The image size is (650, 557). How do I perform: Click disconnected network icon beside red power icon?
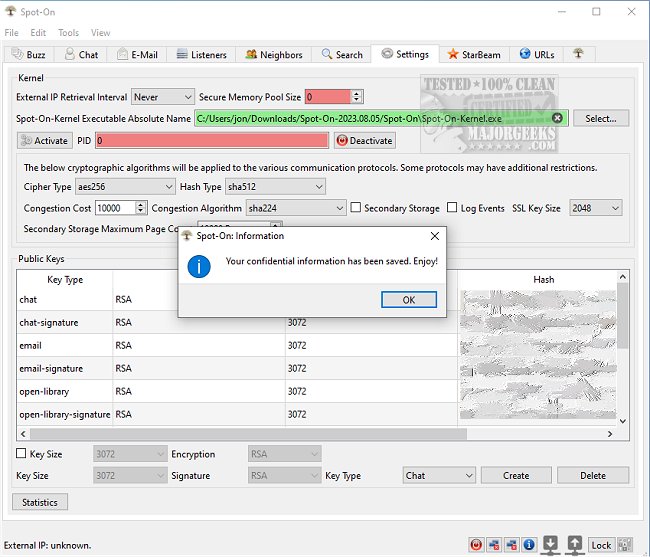494,544
